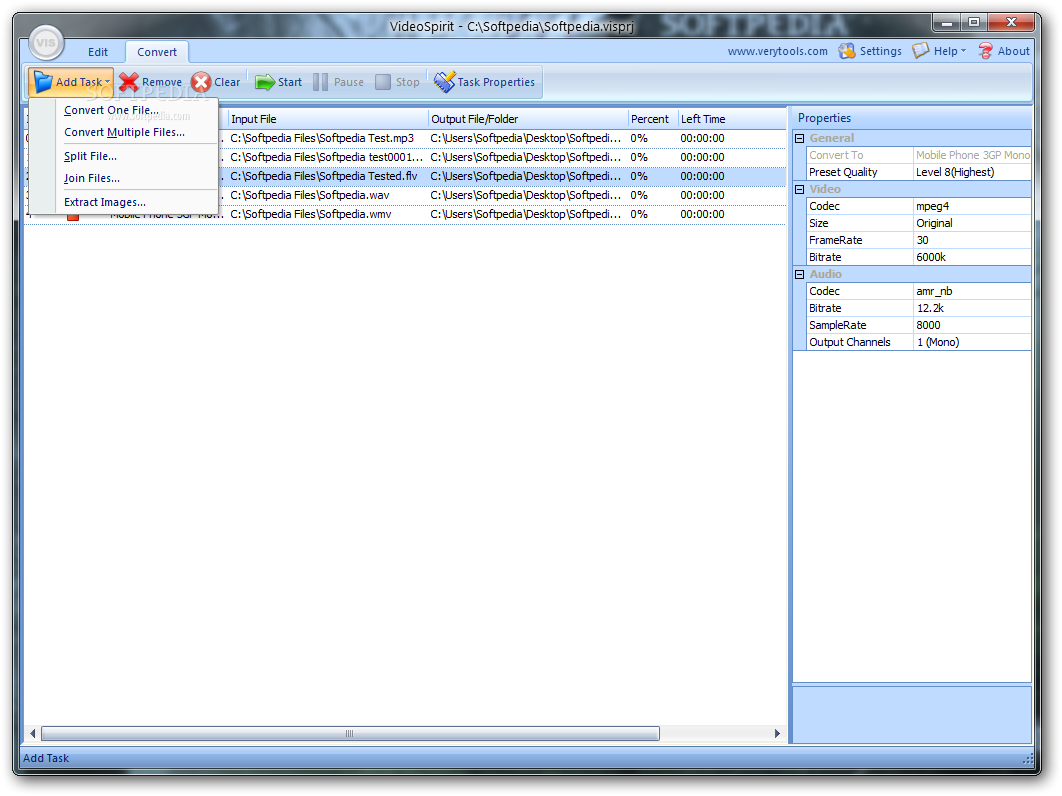Click the green Start arrow icon
The image size is (1062, 796).
(x=265, y=82)
